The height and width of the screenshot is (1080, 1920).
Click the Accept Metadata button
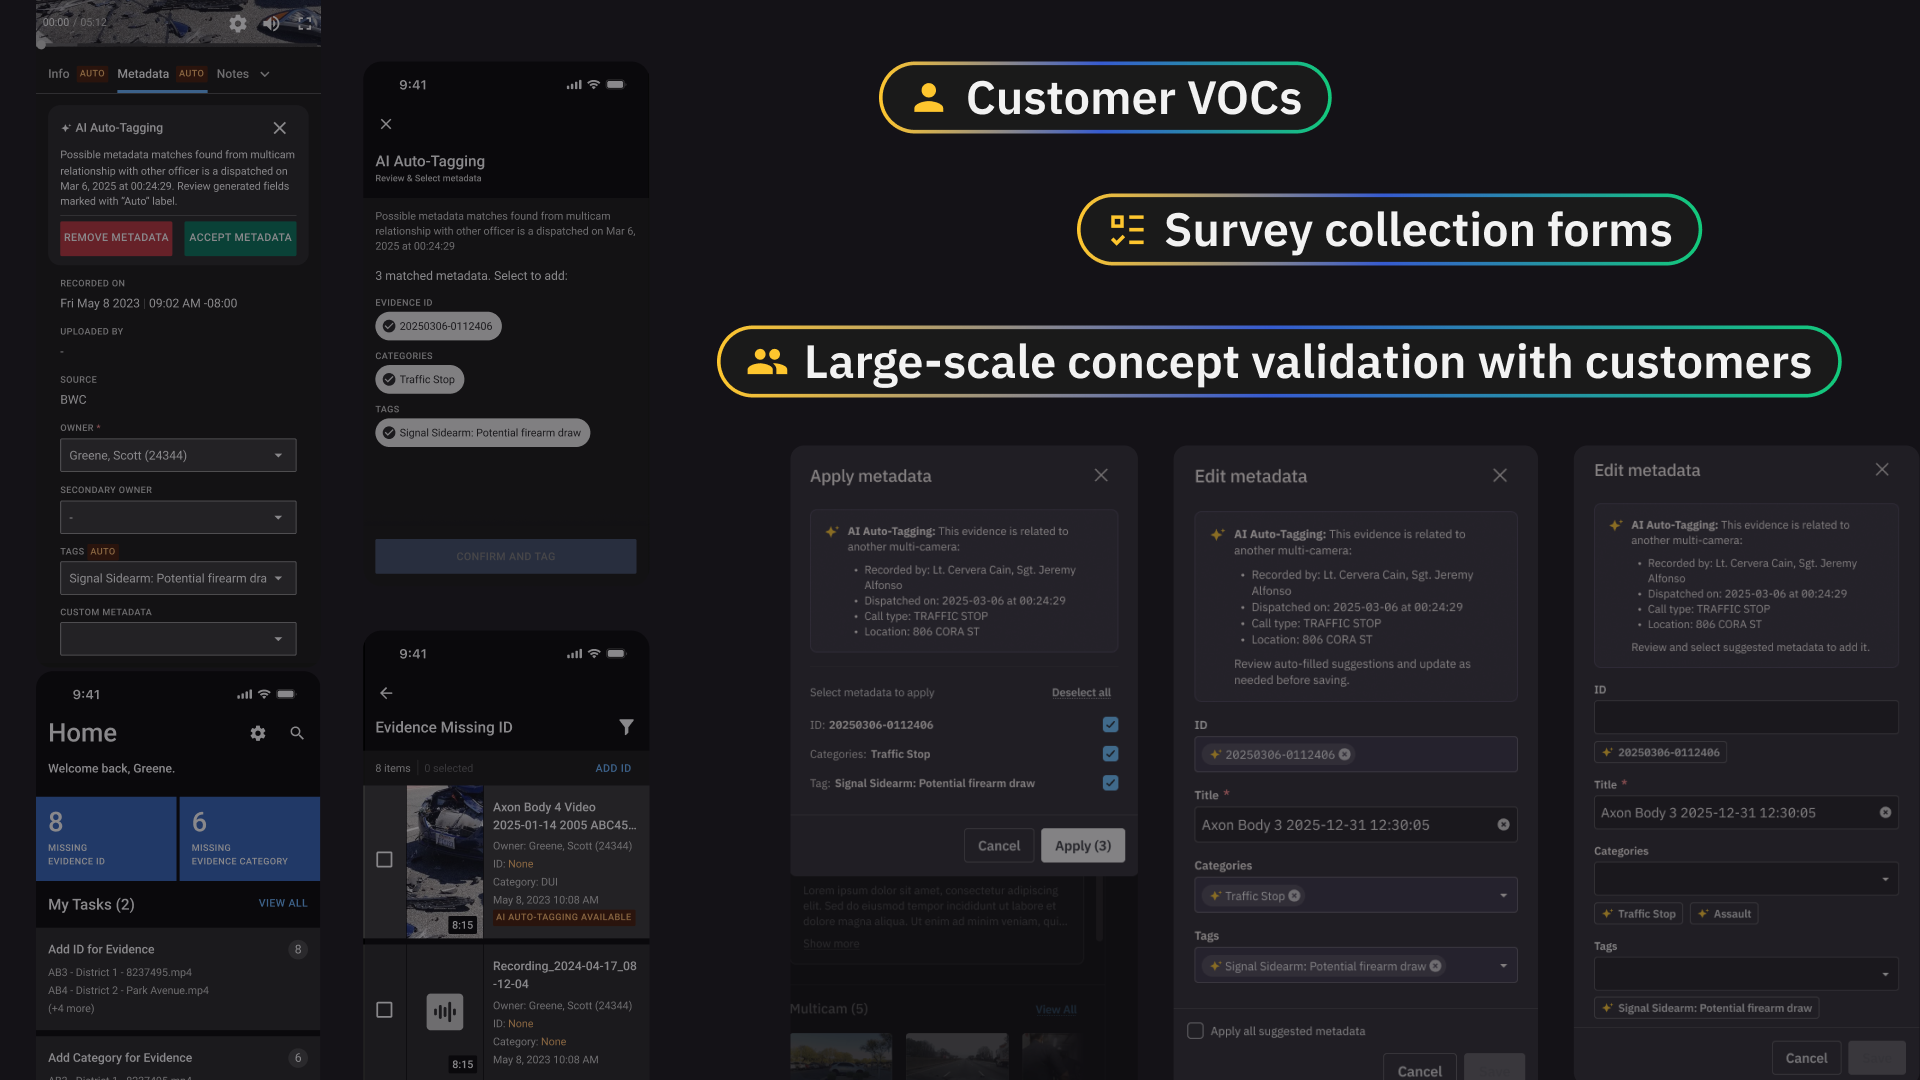tap(240, 238)
